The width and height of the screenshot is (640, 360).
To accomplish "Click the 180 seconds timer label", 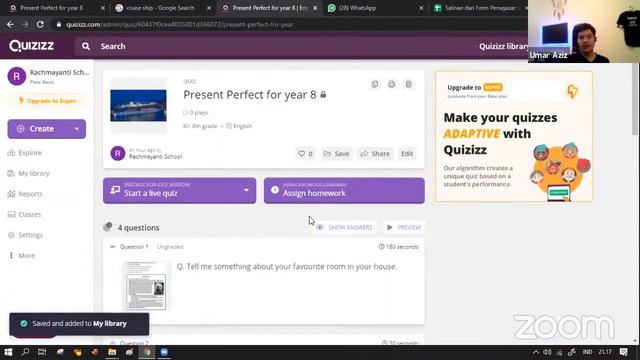I will [x=398, y=247].
